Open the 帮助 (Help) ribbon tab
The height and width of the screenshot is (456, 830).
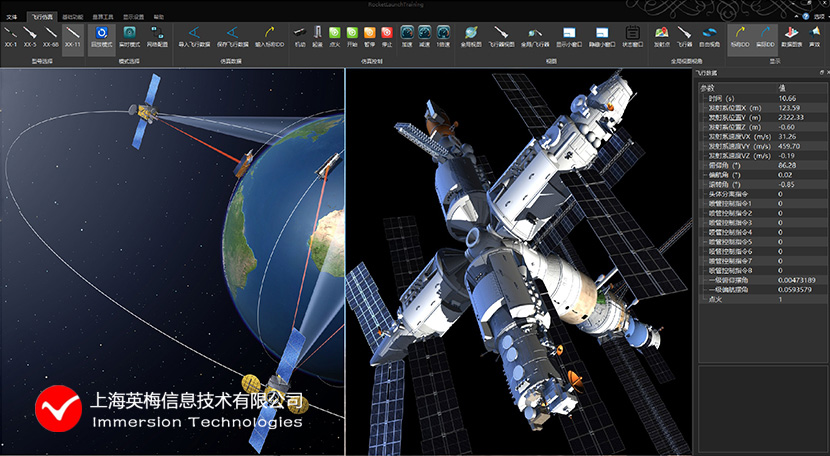pos(159,17)
